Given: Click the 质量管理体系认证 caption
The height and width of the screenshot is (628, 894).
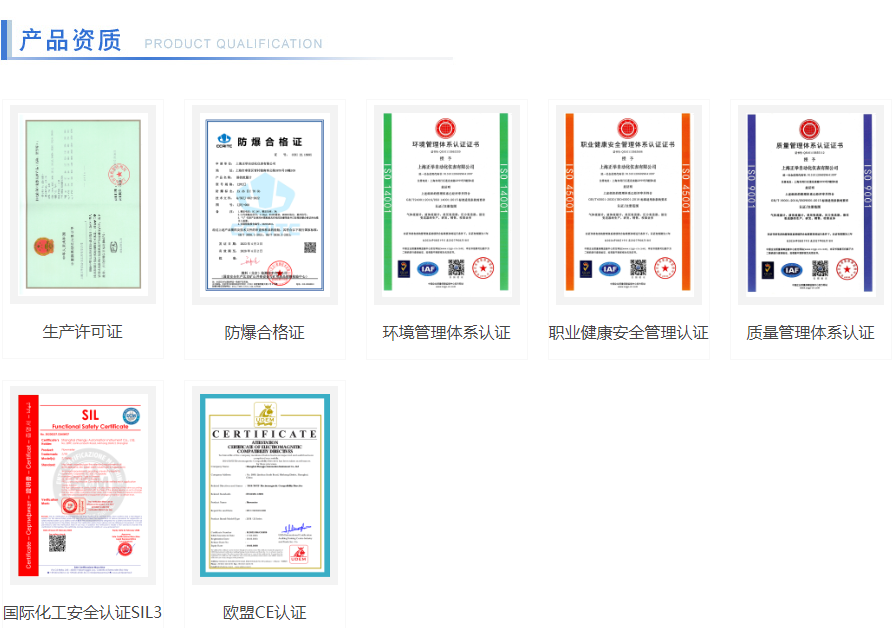Looking at the screenshot, I should pyautogui.click(x=811, y=332).
